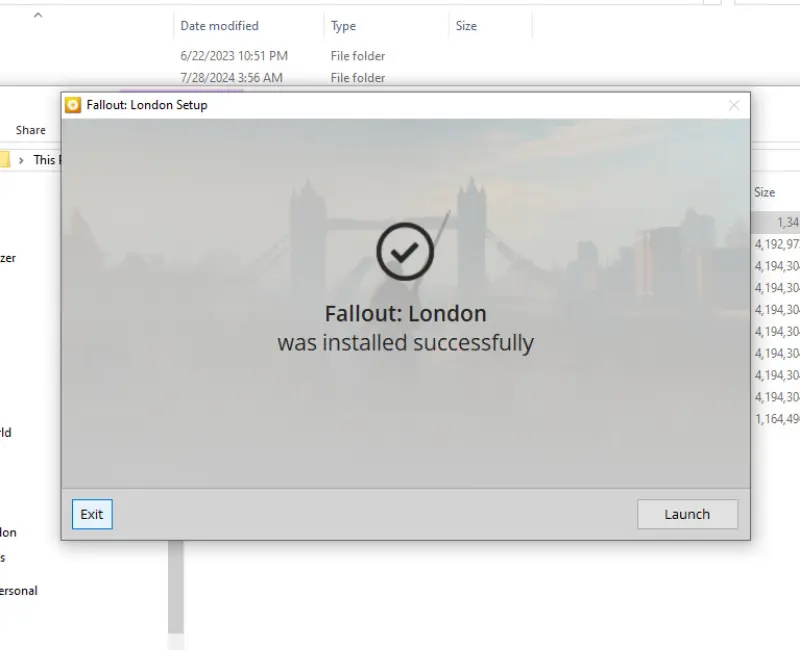Image resolution: width=800 pixels, height=650 pixels.
Task: Select the file row sized 4,192,97
Action: coord(776,244)
